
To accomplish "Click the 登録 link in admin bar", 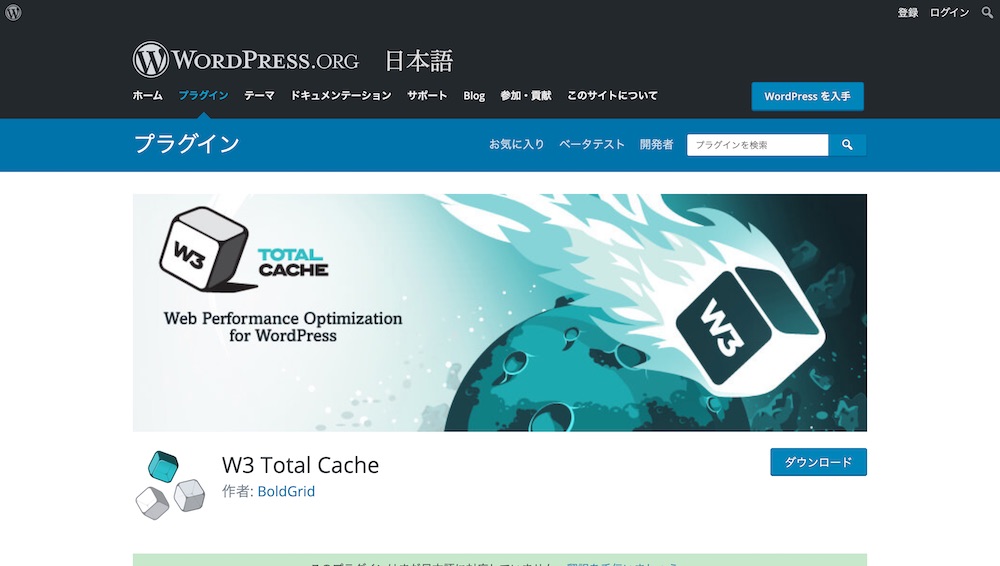I will (x=908, y=12).
